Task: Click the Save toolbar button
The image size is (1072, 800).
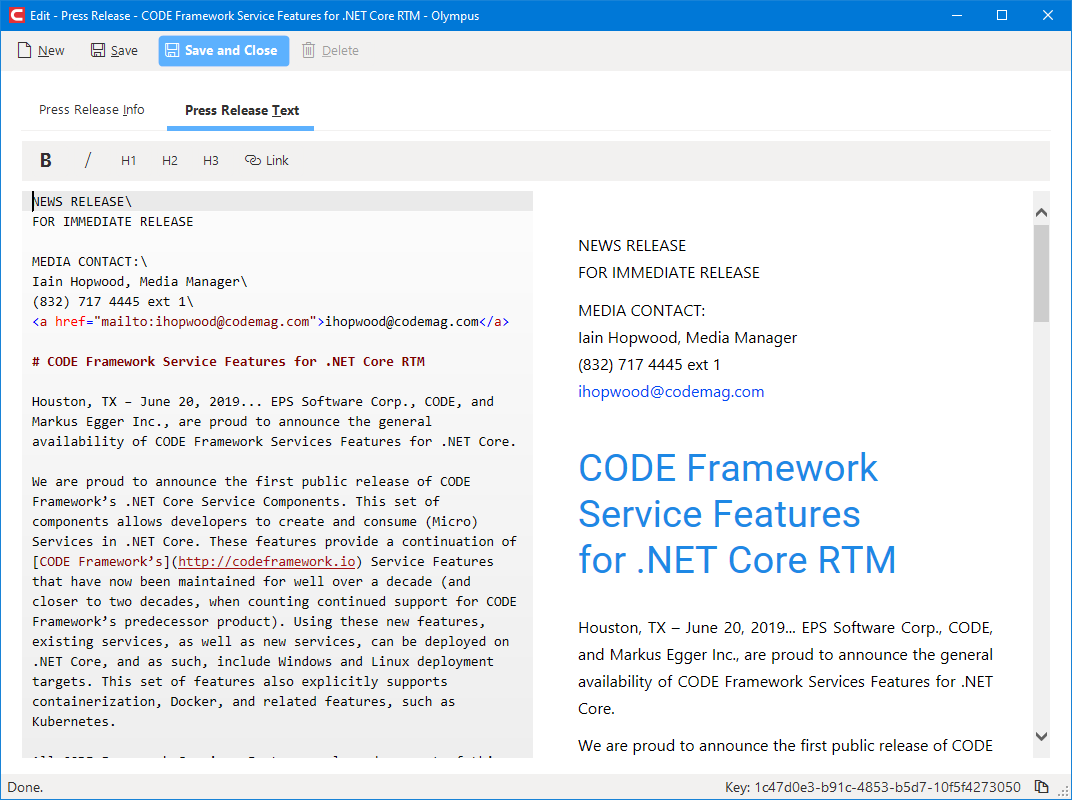Action: click(x=114, y=51)
